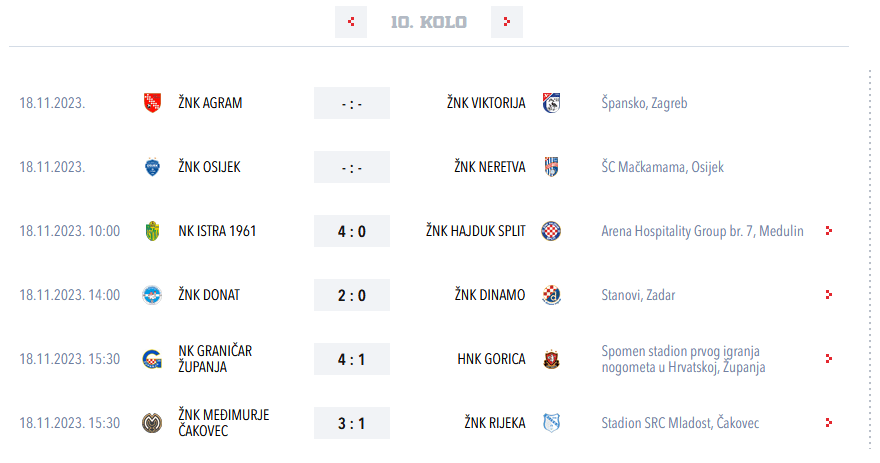
Task: Click the ŽNK Donat club crest
Action: 152,295
